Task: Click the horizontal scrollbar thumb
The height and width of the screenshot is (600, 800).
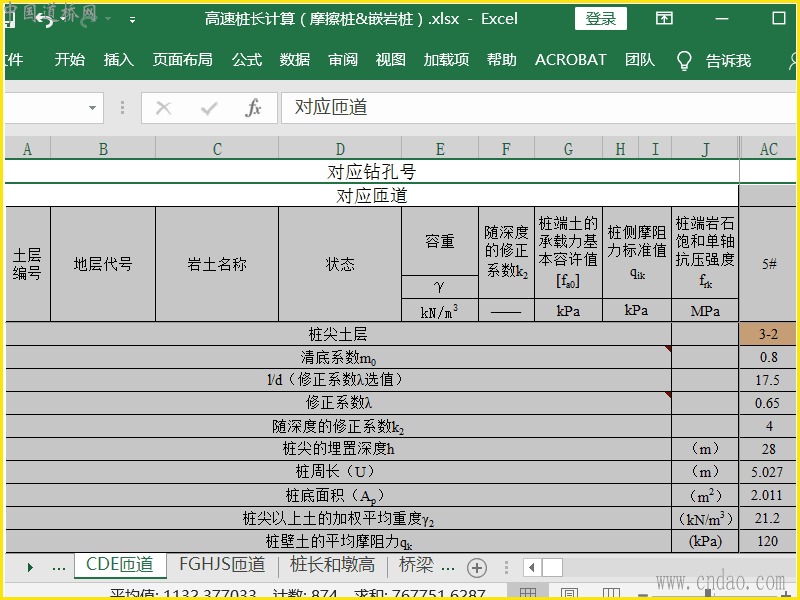Action: (x=552, y=567)
